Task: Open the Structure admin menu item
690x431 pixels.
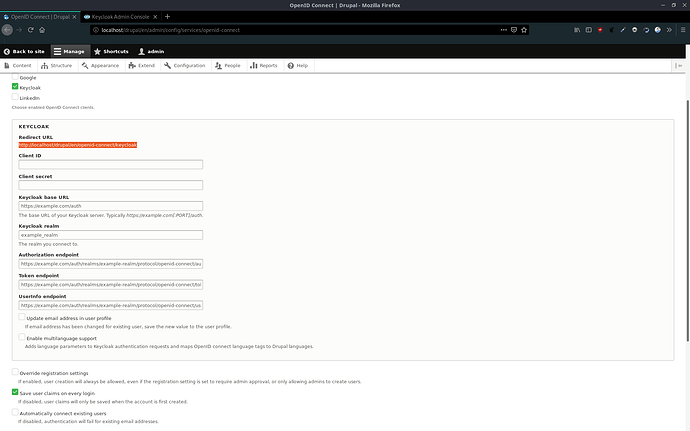Action: (x=56, y=66)
